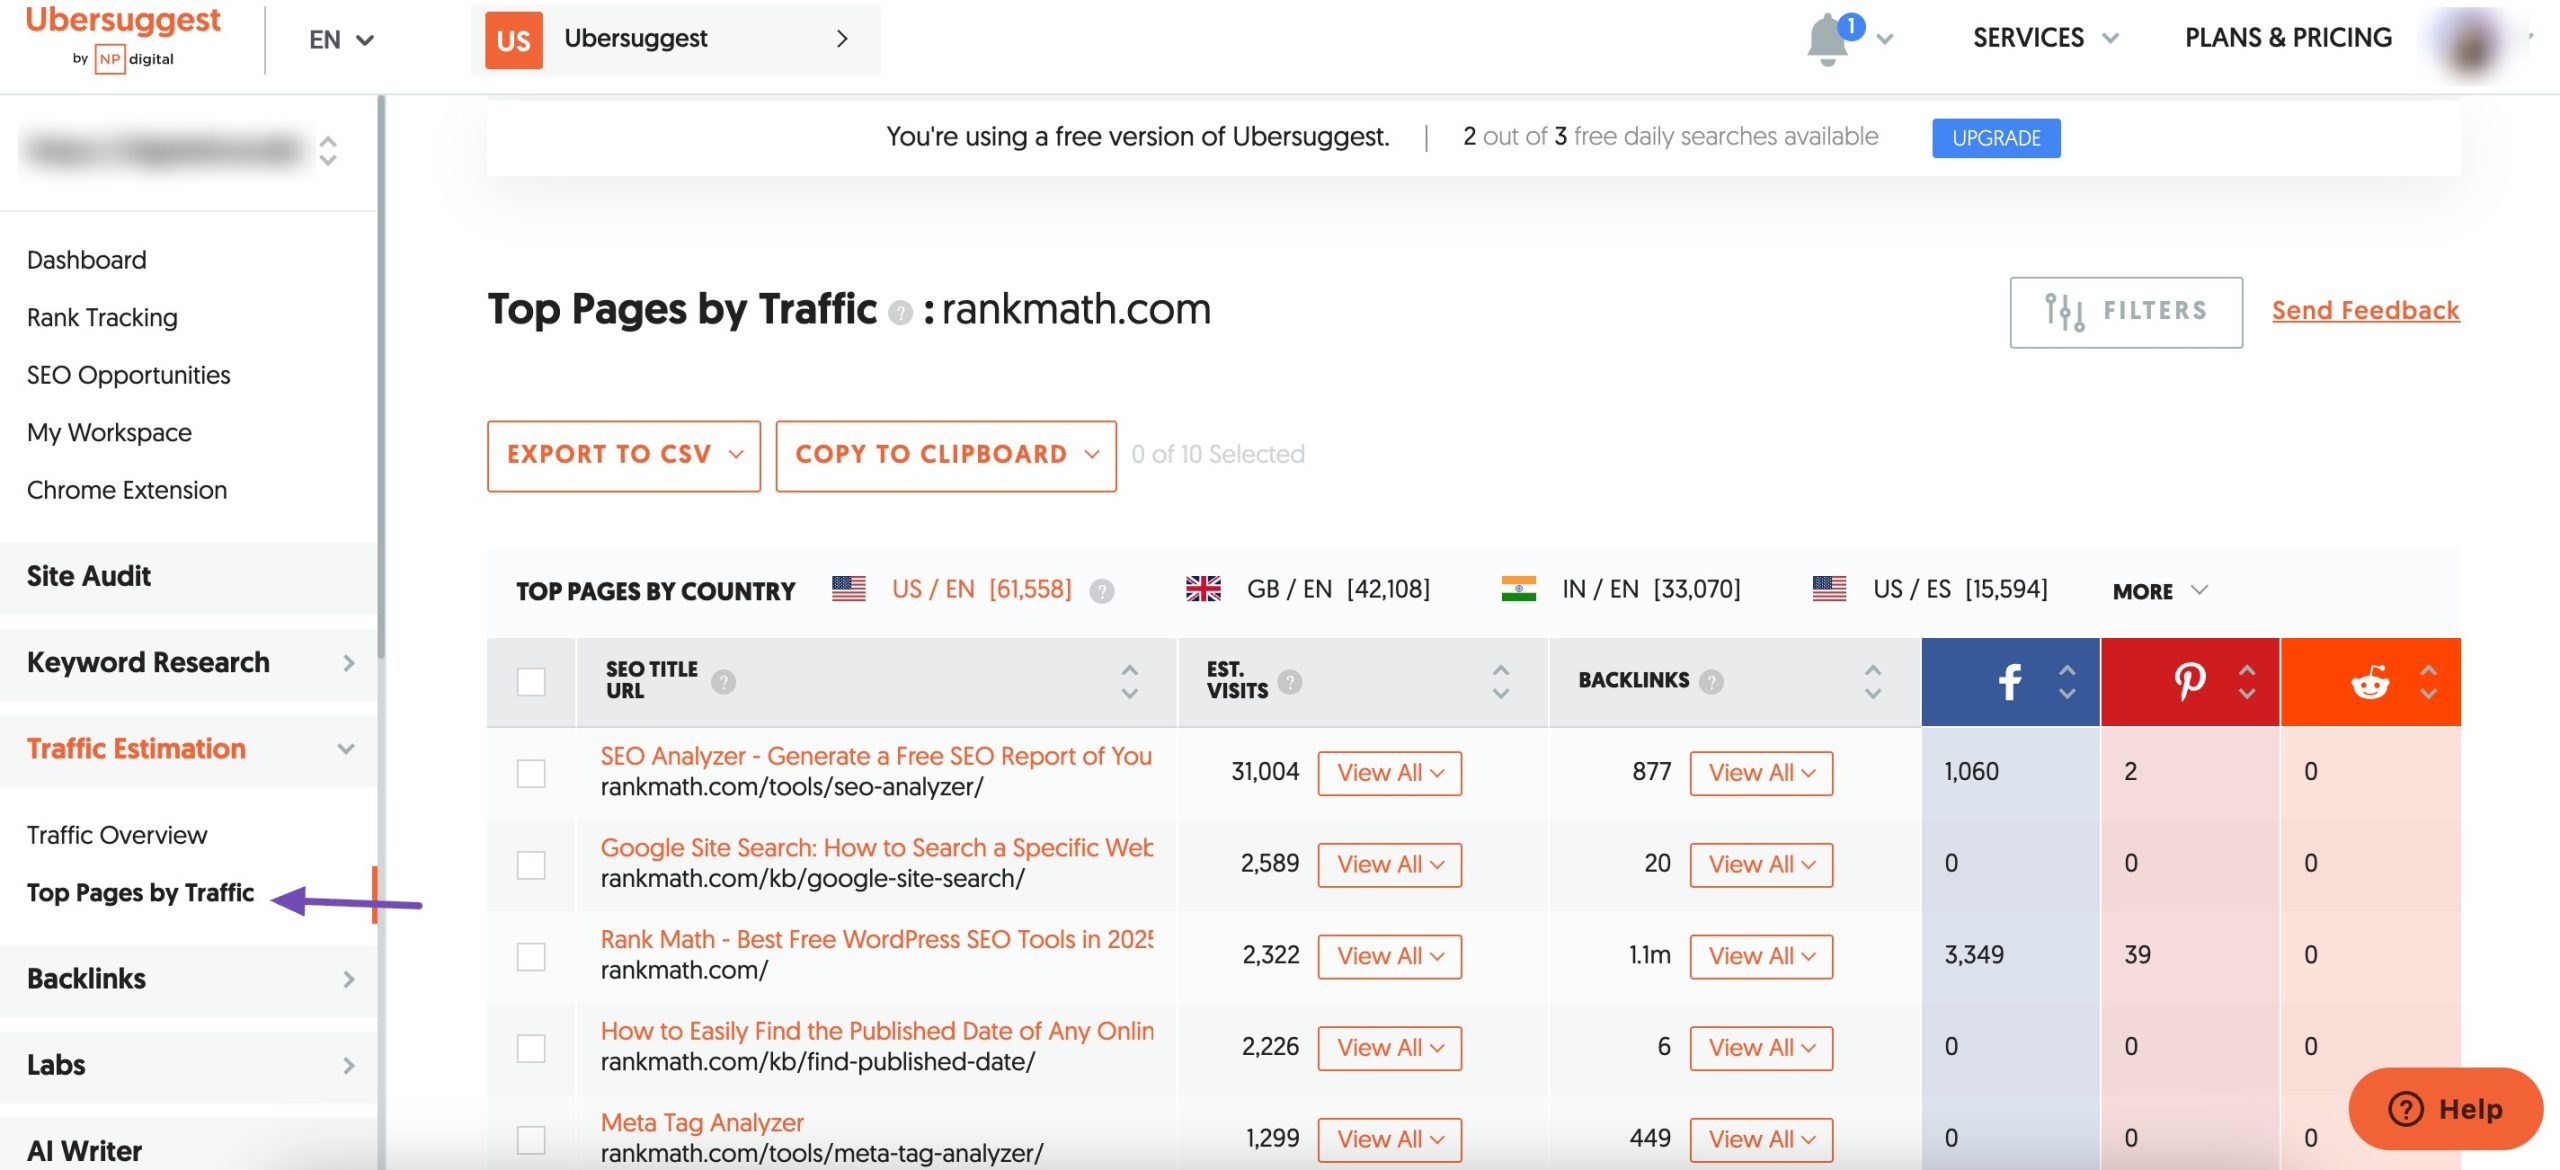Viewport: 2560px width, 1170px height.
Task: Open Site Audit section
Action: pyautogui.click(x=188, y=577)
